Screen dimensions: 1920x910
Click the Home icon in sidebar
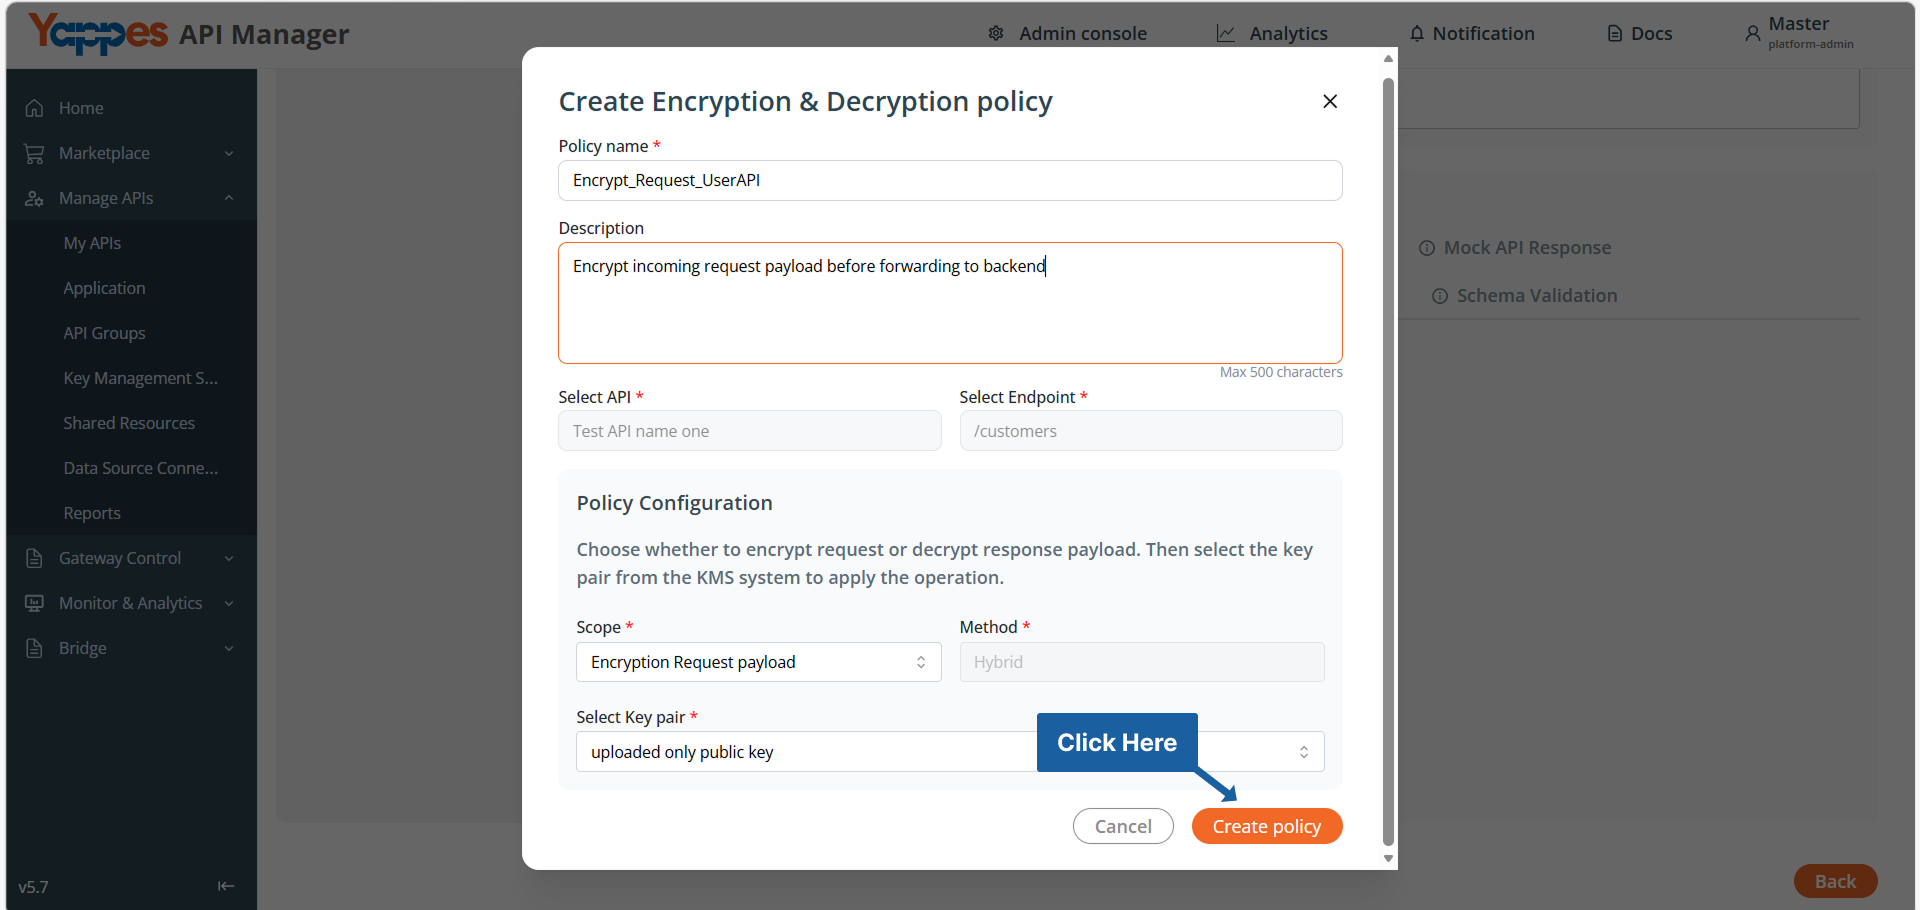(34, 108)
